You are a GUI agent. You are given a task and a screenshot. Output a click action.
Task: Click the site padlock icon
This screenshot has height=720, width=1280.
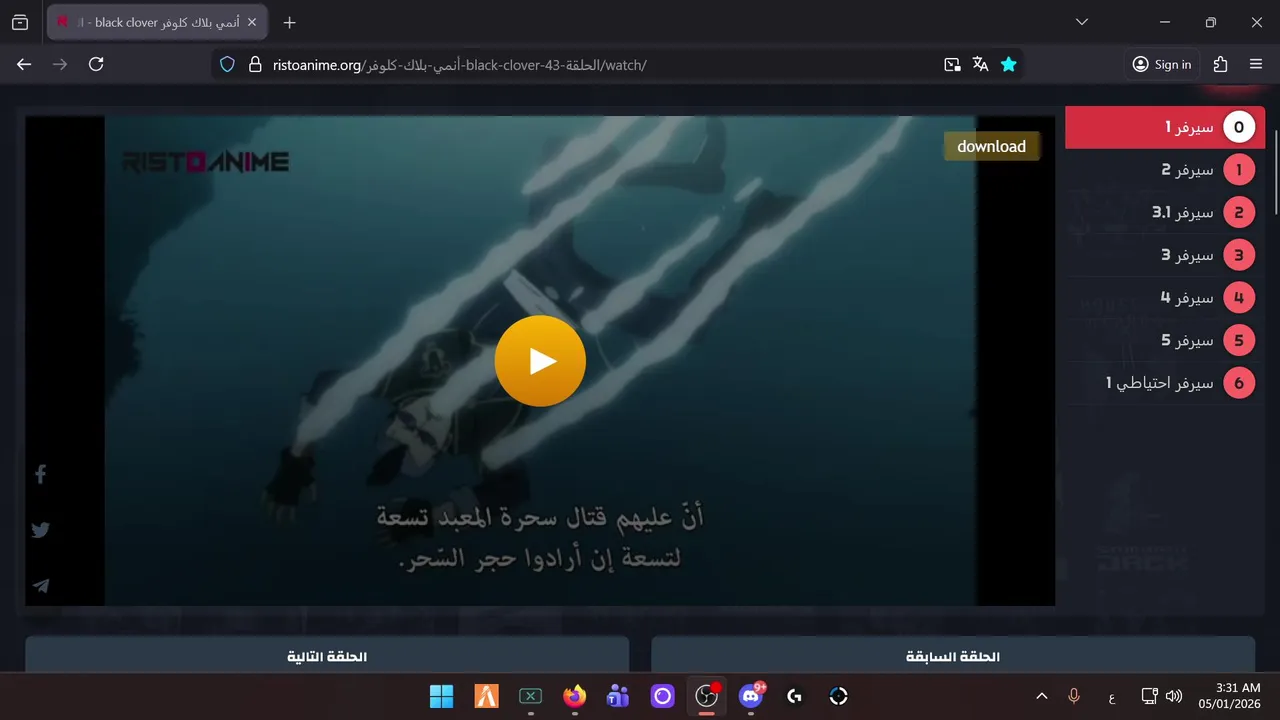pos(254,65)
